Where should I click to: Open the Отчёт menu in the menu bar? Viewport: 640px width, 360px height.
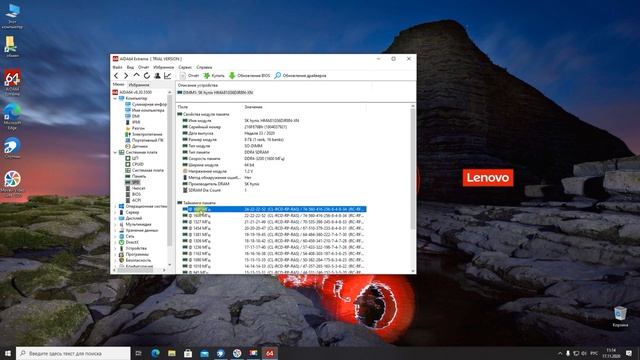point(143,67)
